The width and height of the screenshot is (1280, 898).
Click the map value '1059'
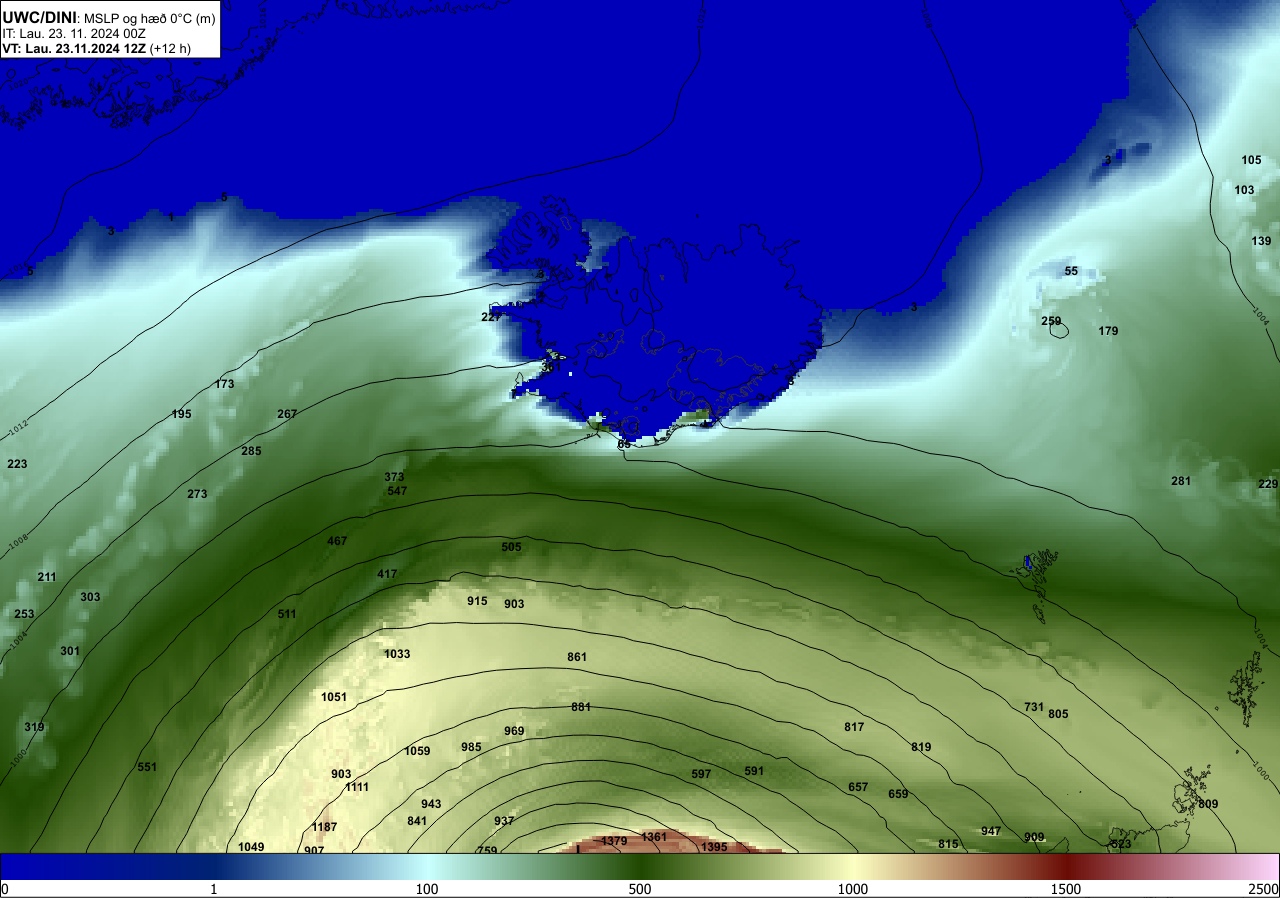coord(417,751)
